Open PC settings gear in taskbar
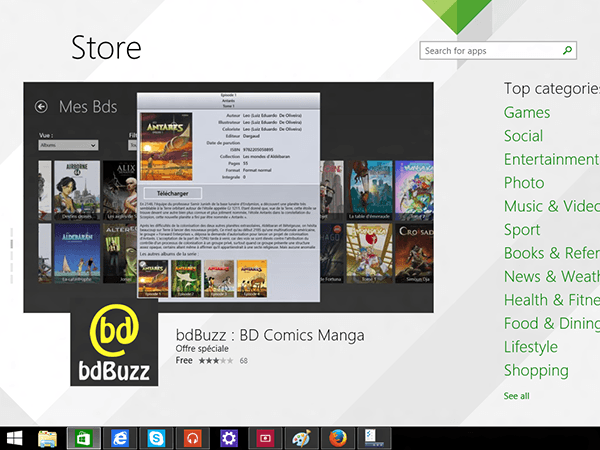This screenshot has width=600, height=450. [229, 439]
